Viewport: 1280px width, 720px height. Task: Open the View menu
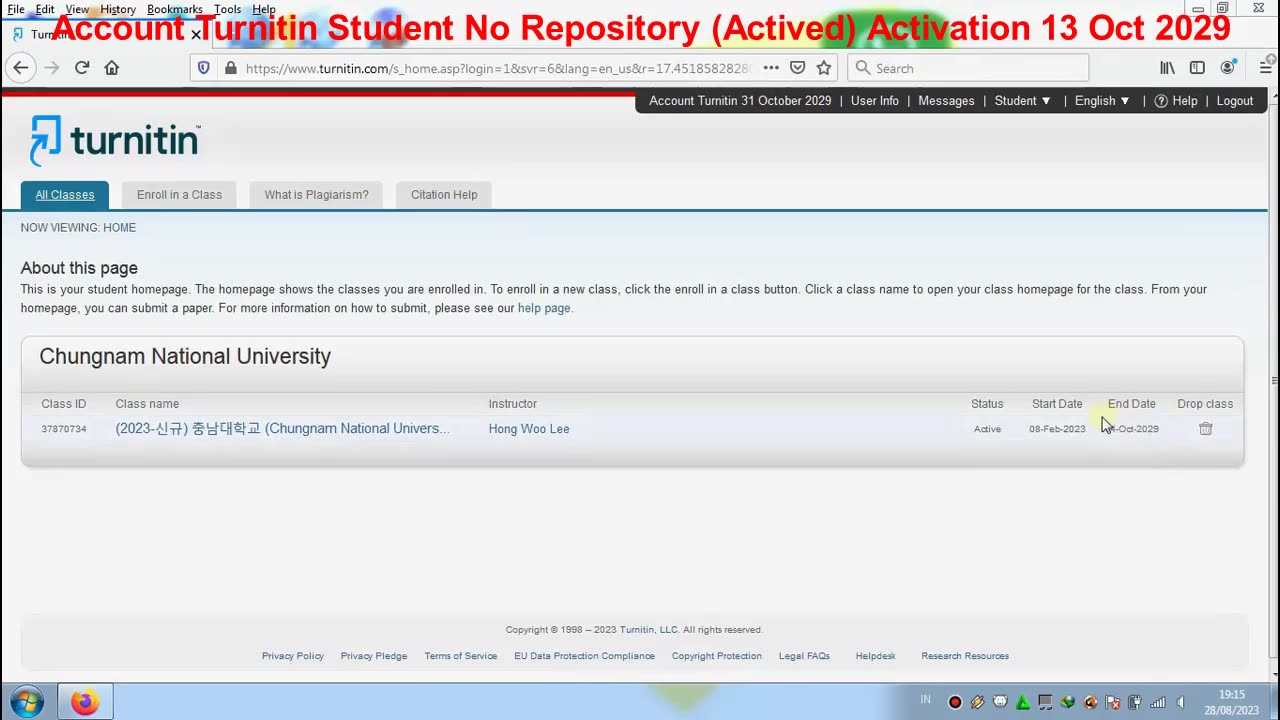[x=77, y=9]
